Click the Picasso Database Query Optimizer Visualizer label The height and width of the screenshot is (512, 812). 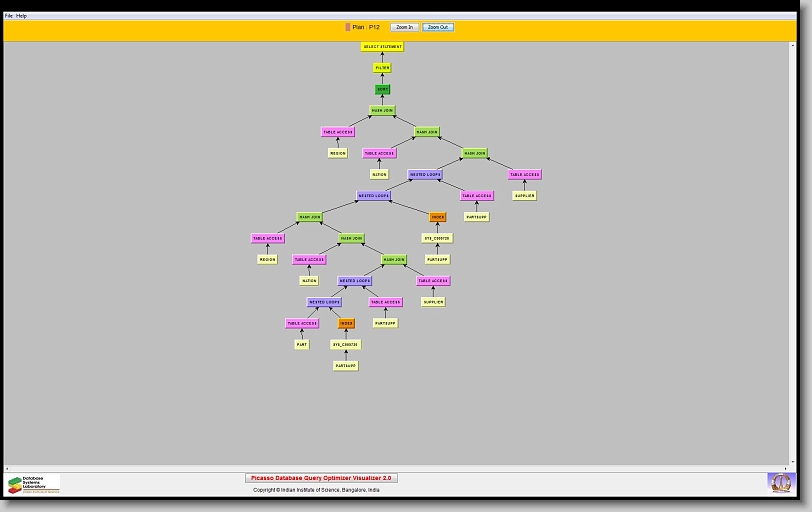click(x=321, y=478)
